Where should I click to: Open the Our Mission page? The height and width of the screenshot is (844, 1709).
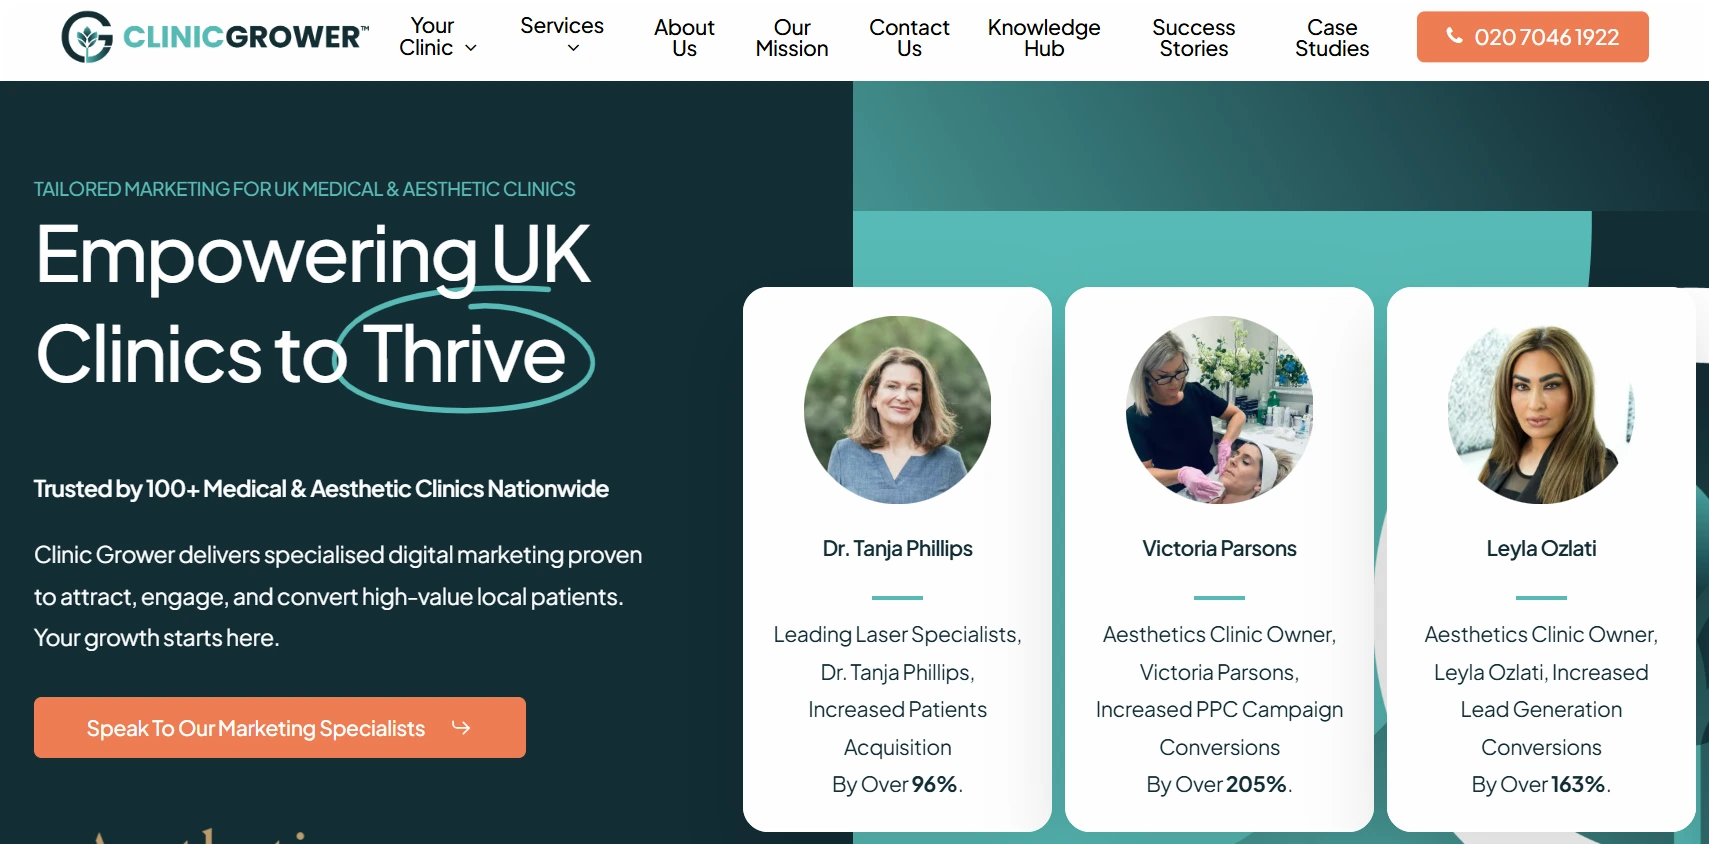(x=792, y=38)
